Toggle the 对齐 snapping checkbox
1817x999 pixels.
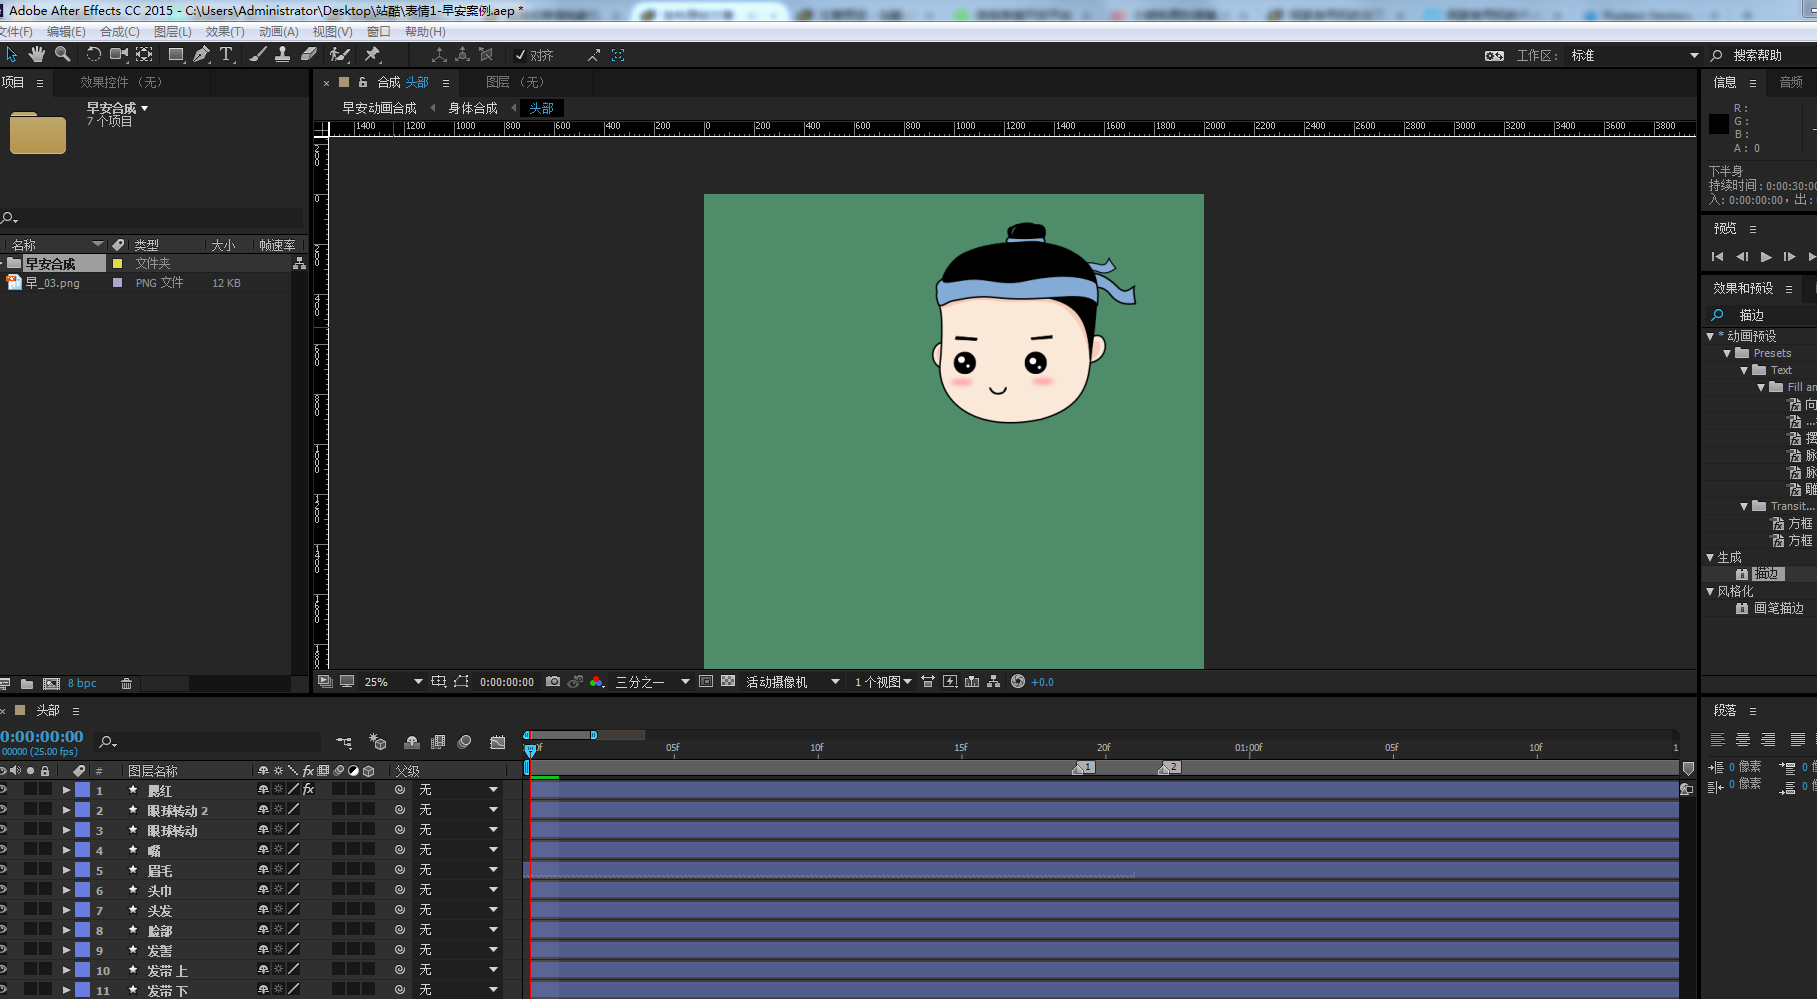point(520,55)
